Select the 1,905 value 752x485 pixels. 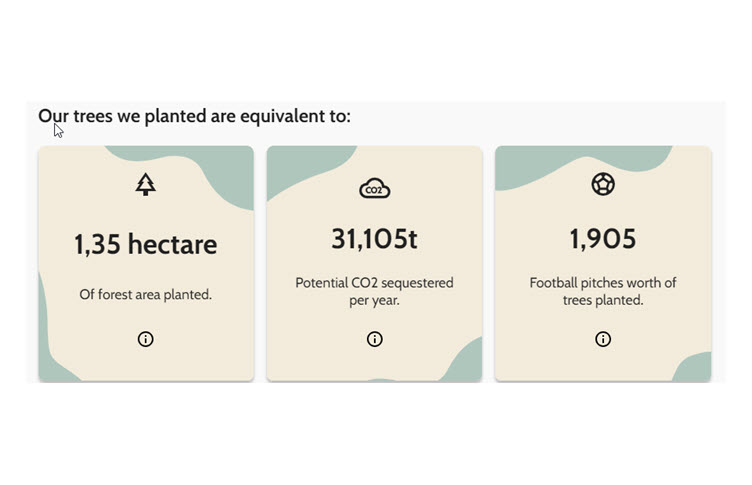(603, 238)
